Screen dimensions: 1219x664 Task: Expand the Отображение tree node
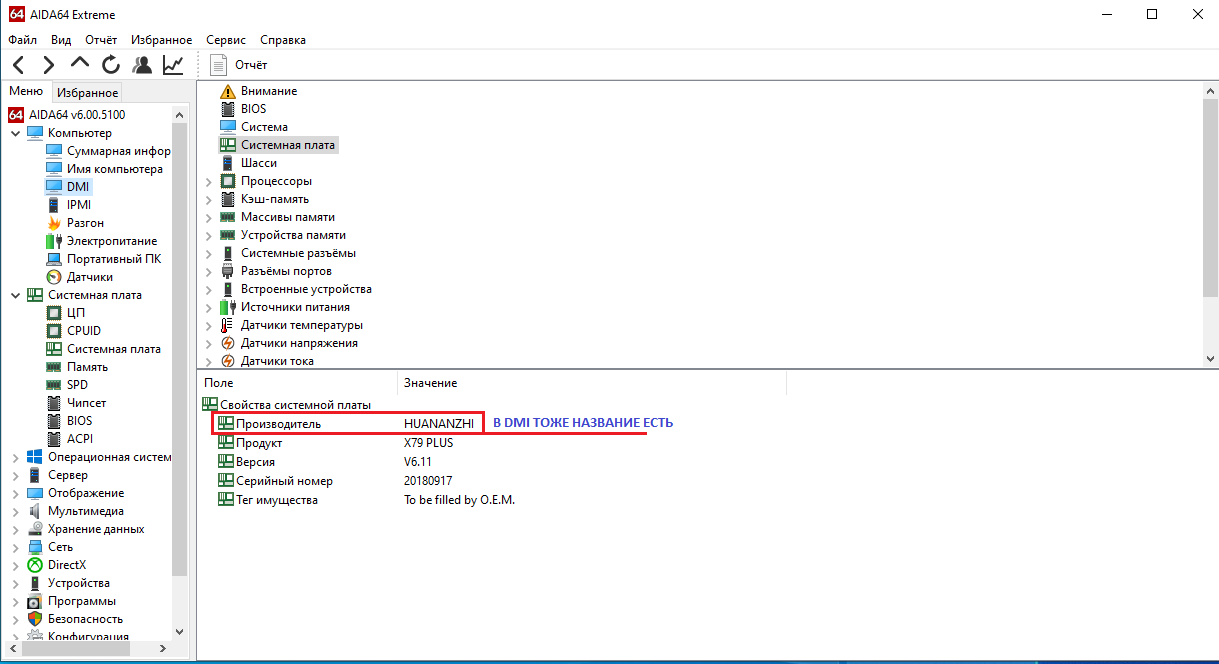(x=15, y=493)
